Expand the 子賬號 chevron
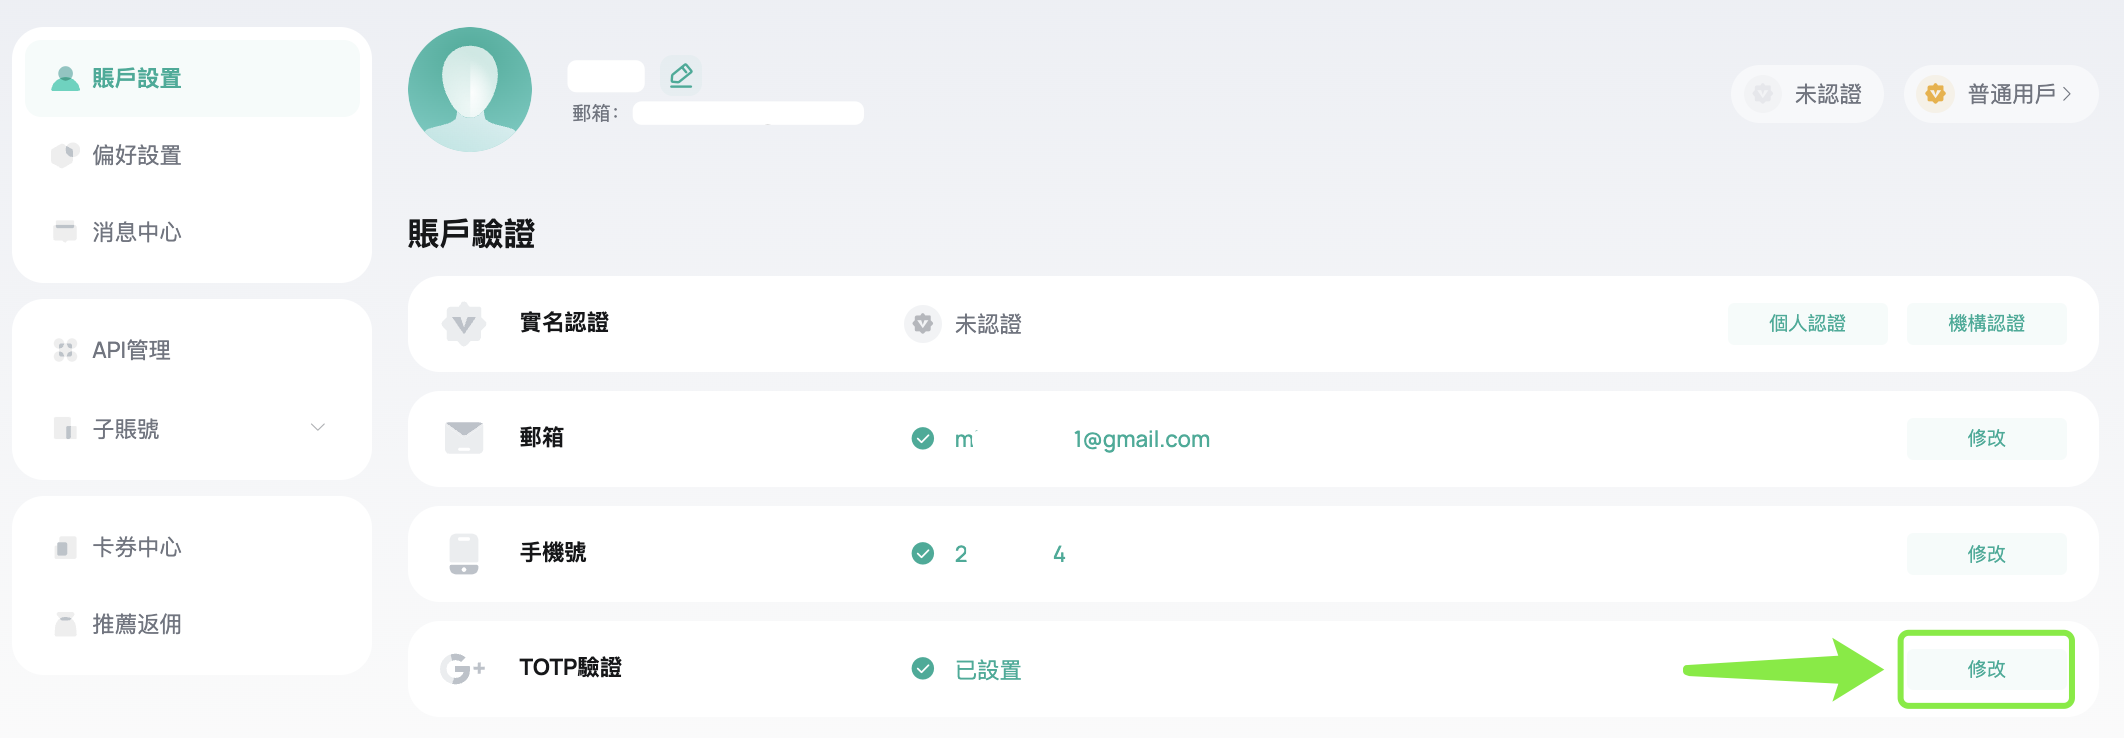Image resolution: width=2124 pixels, height=738 pixels. coord(318,428)
